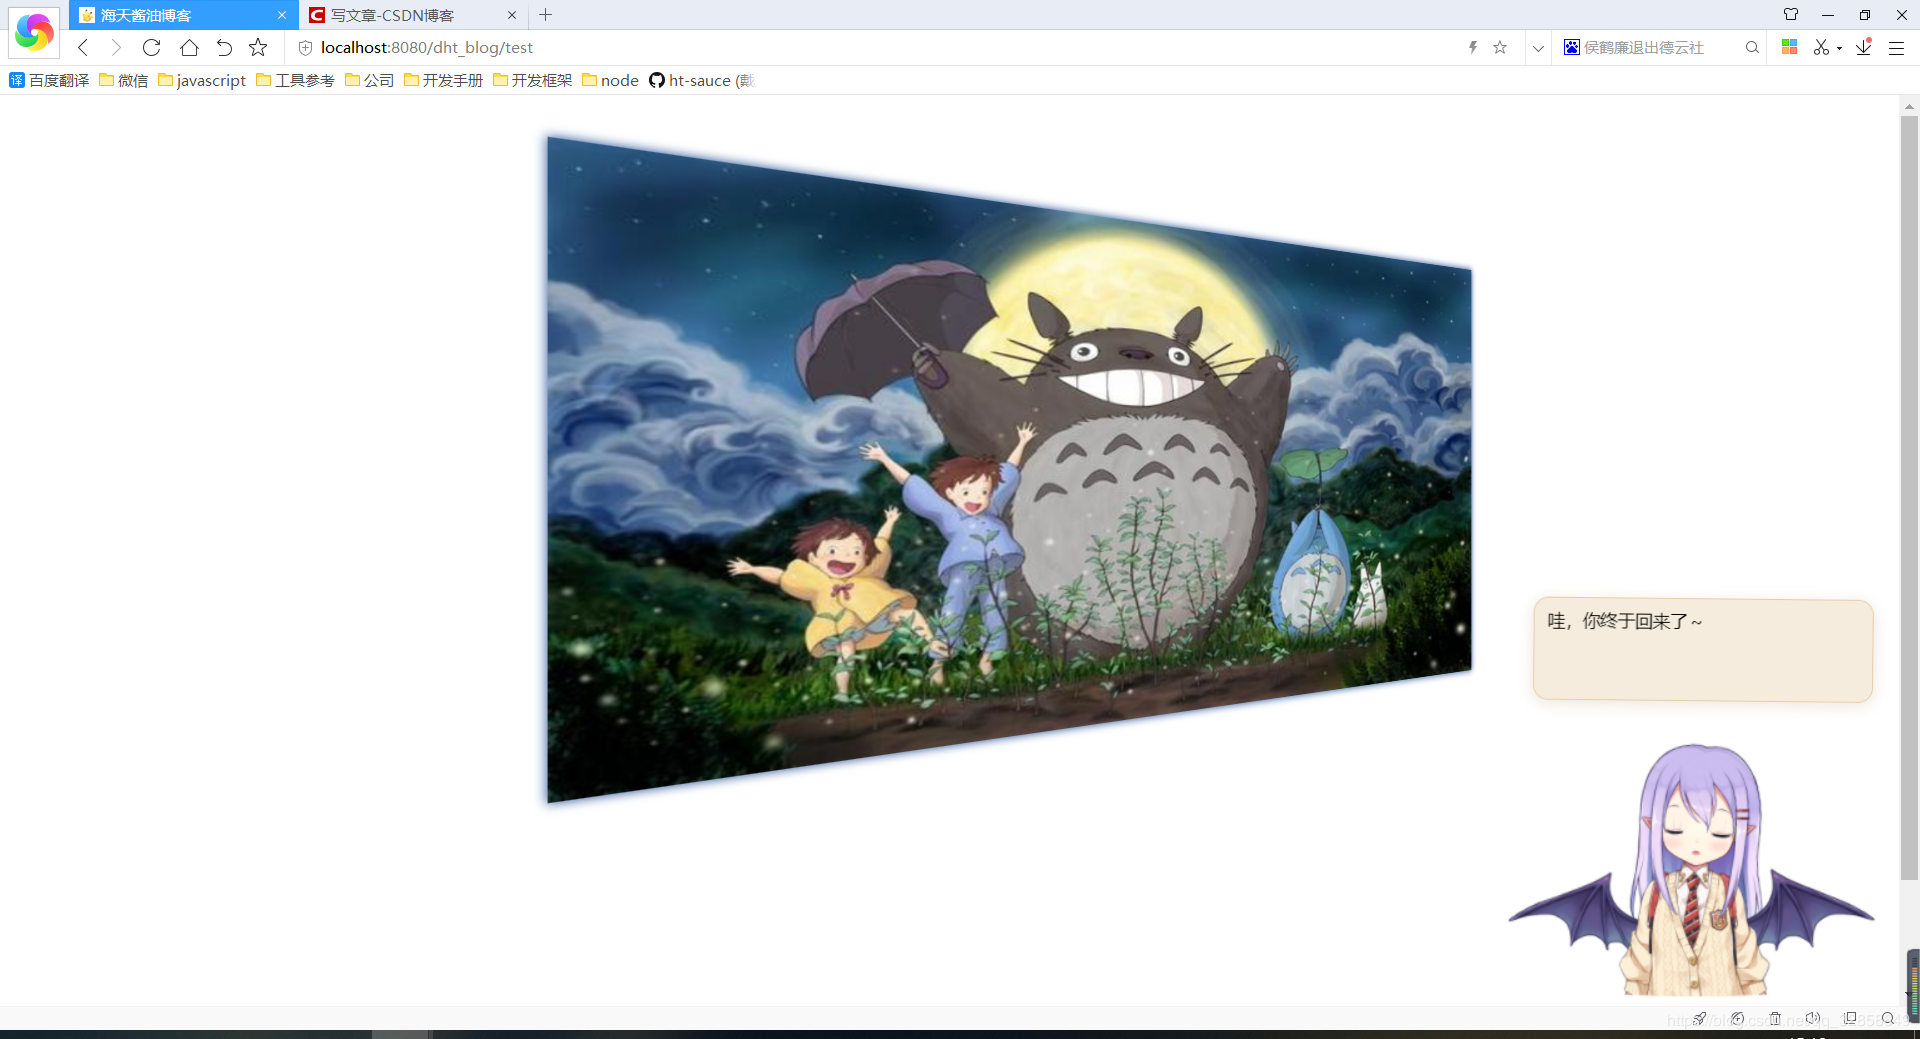Viewport: 1920px width, 1039px height.
Task: Go back to the previous page
Action: point(83,47)
